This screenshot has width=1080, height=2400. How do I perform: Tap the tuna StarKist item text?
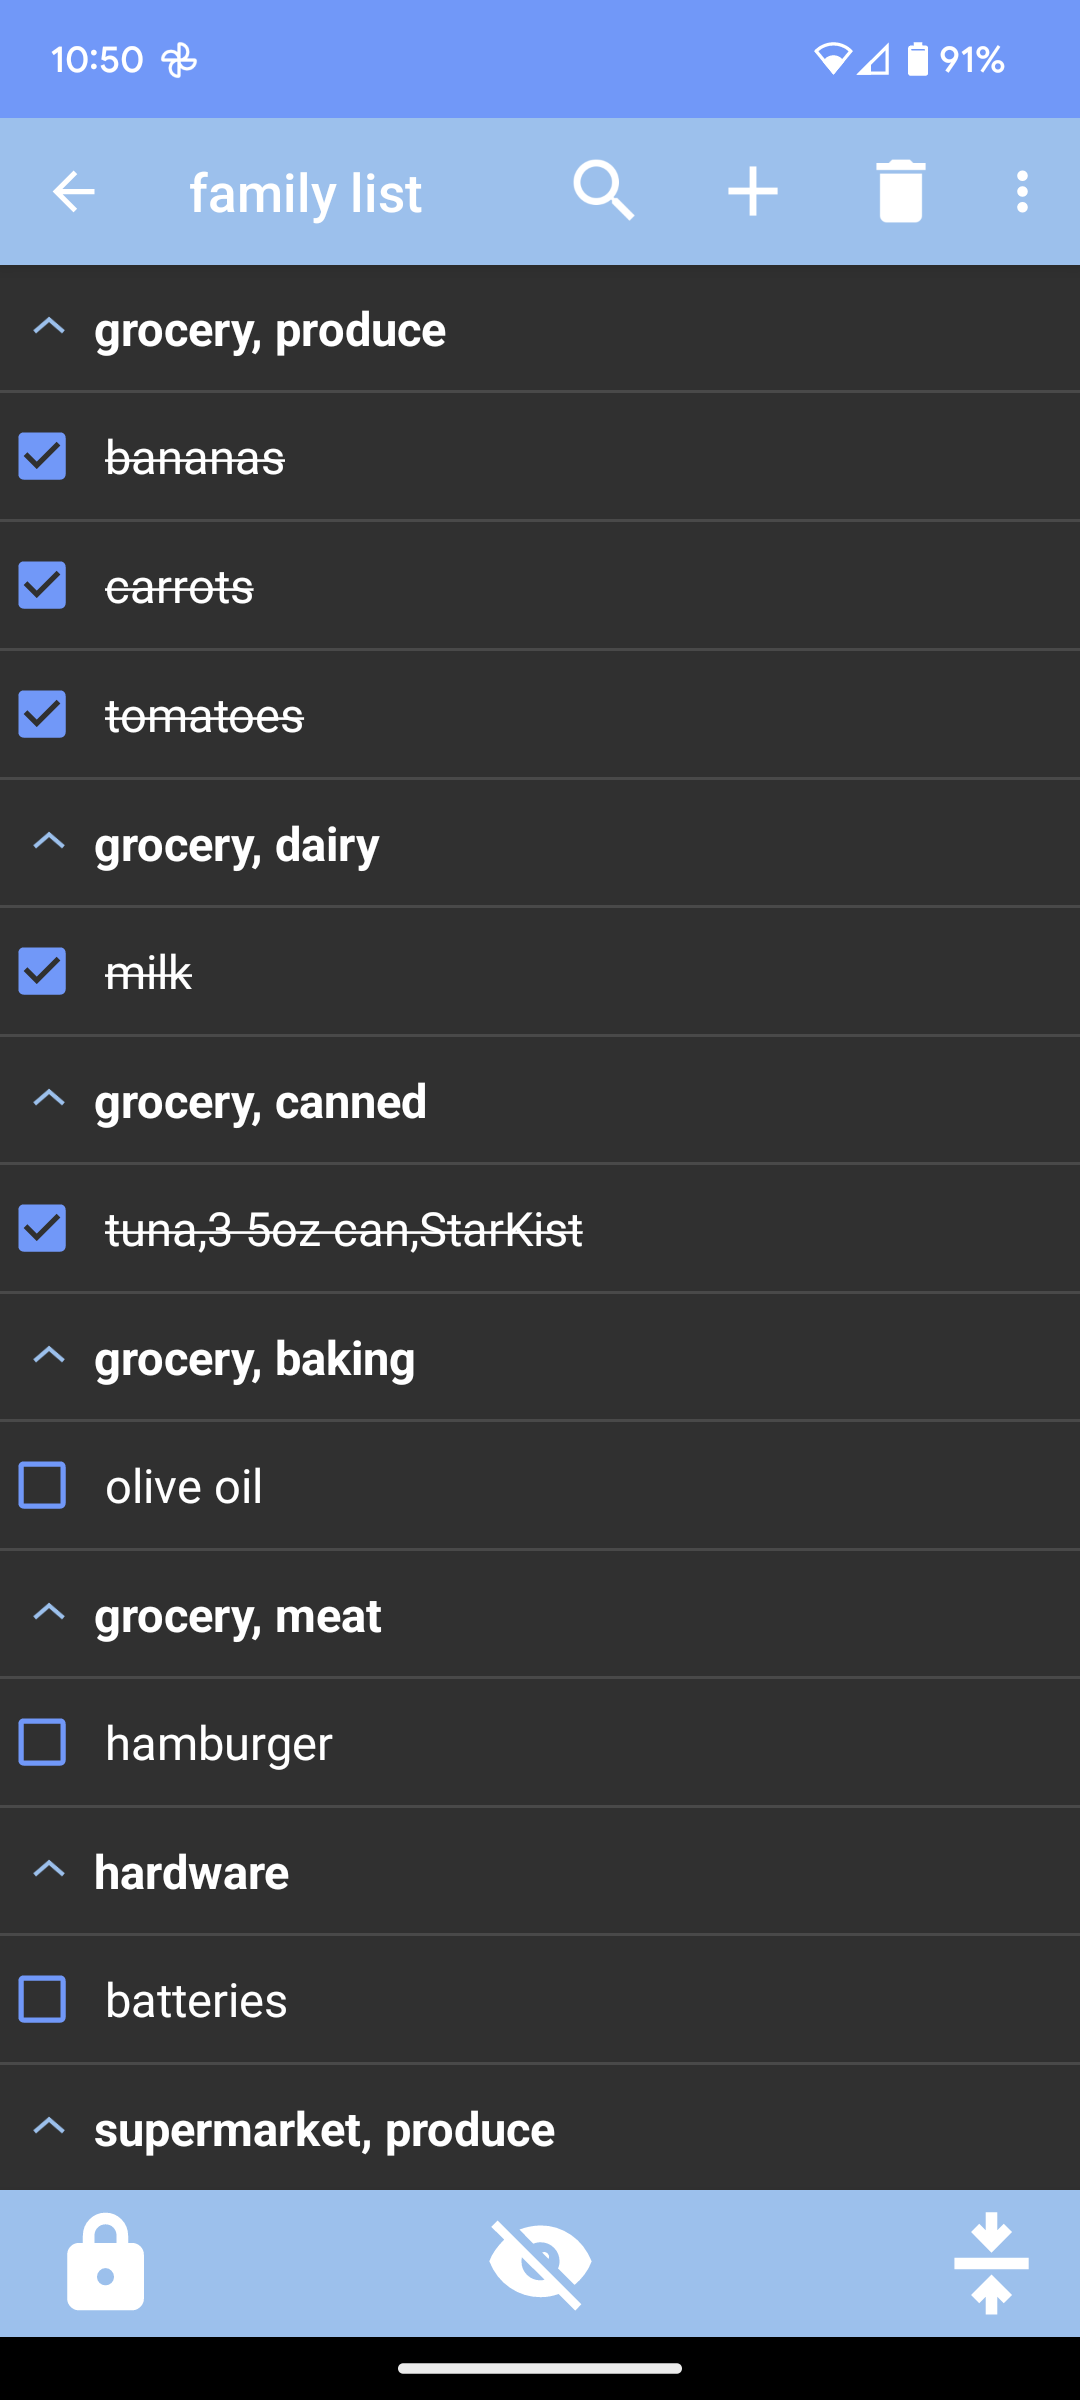(x=344, y=1229)
